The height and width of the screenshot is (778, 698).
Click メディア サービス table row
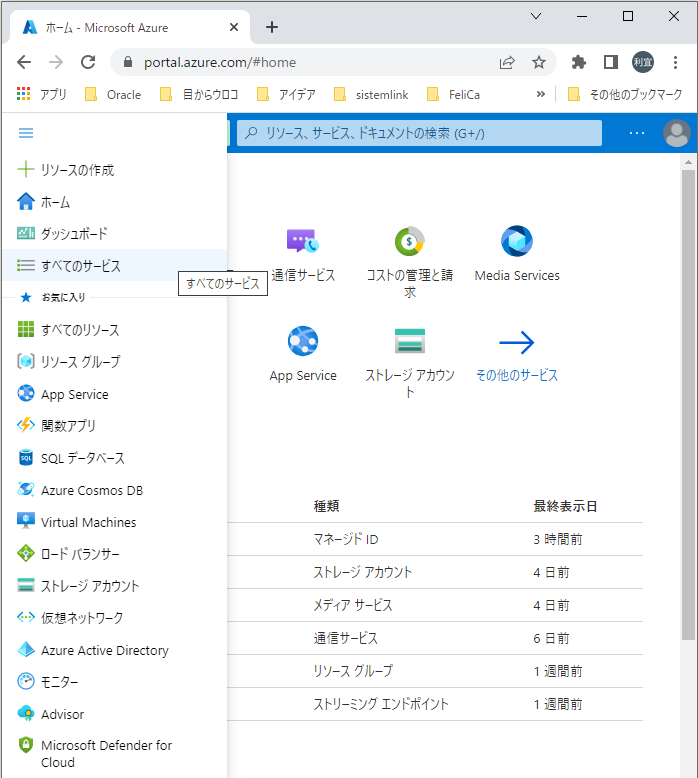435,605
